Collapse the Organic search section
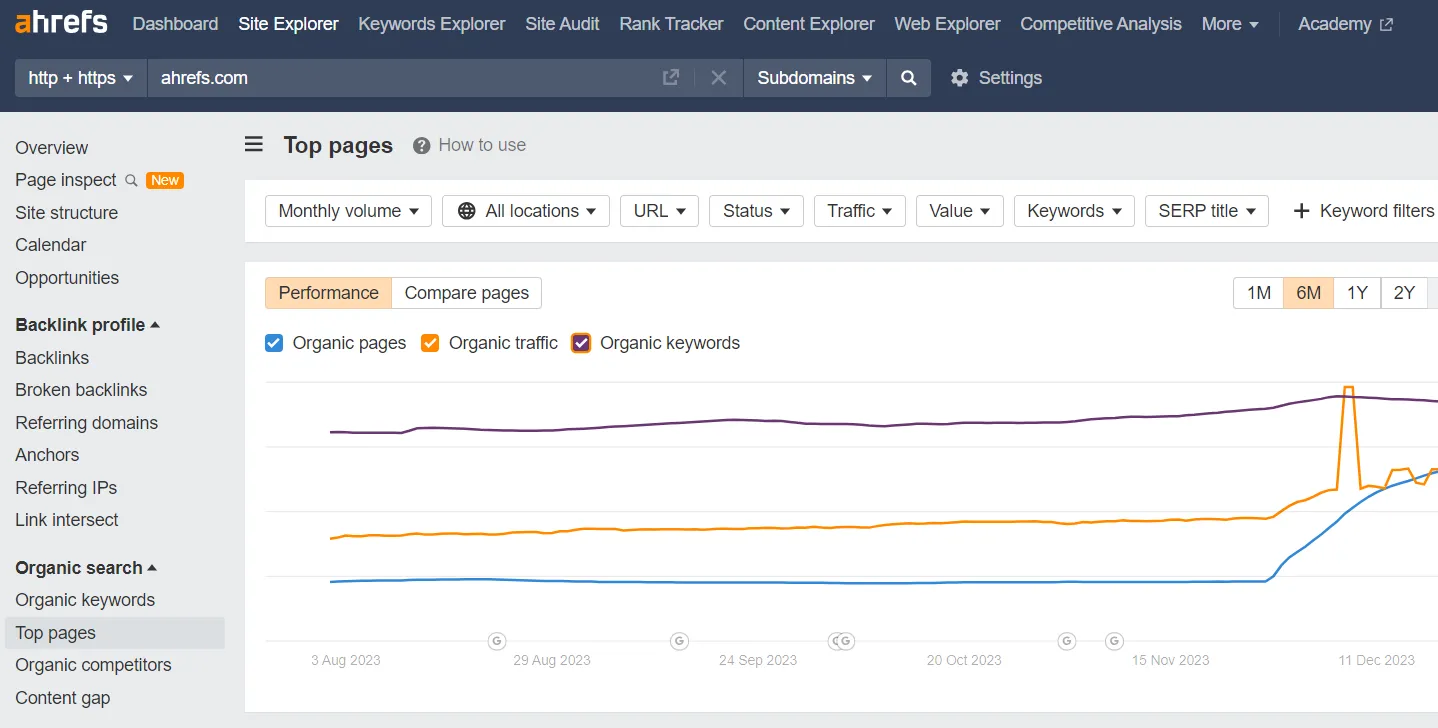The height and width of the screenshot is (728, 1438). click(86, 568)
